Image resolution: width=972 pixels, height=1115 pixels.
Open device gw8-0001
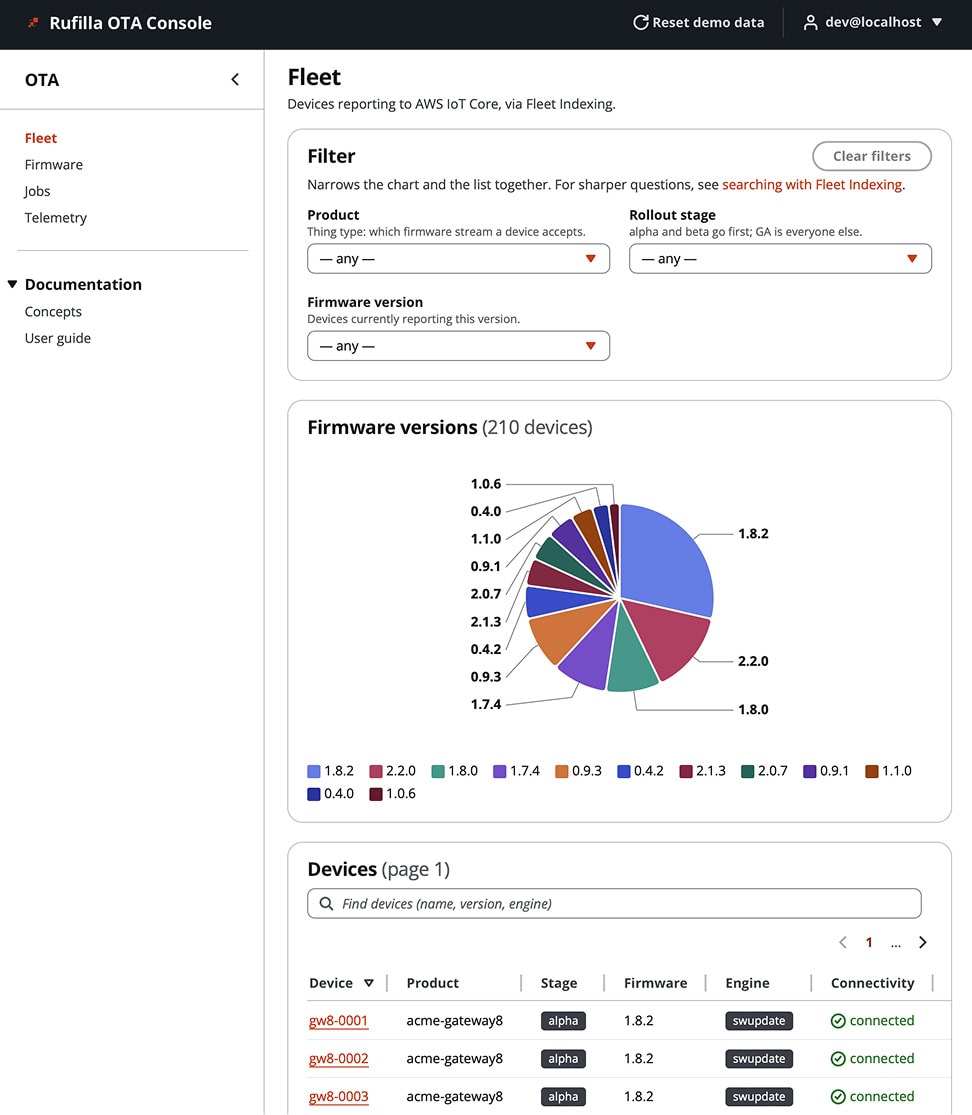pos(338,1020)
